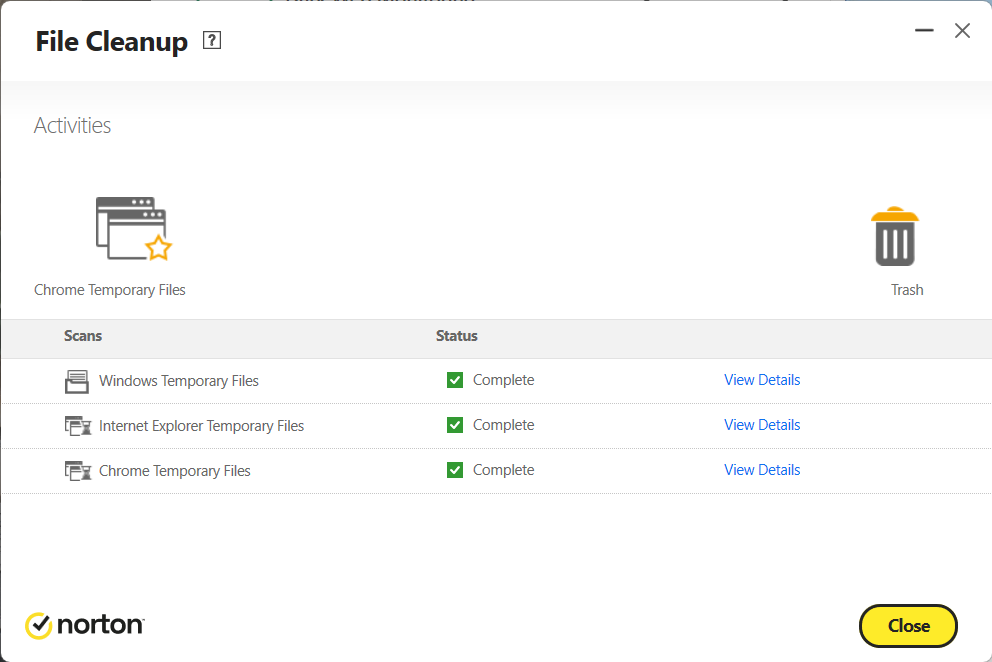Close the window with the X button
Viewport: 992px width, 662px height.
click(962, 30)
